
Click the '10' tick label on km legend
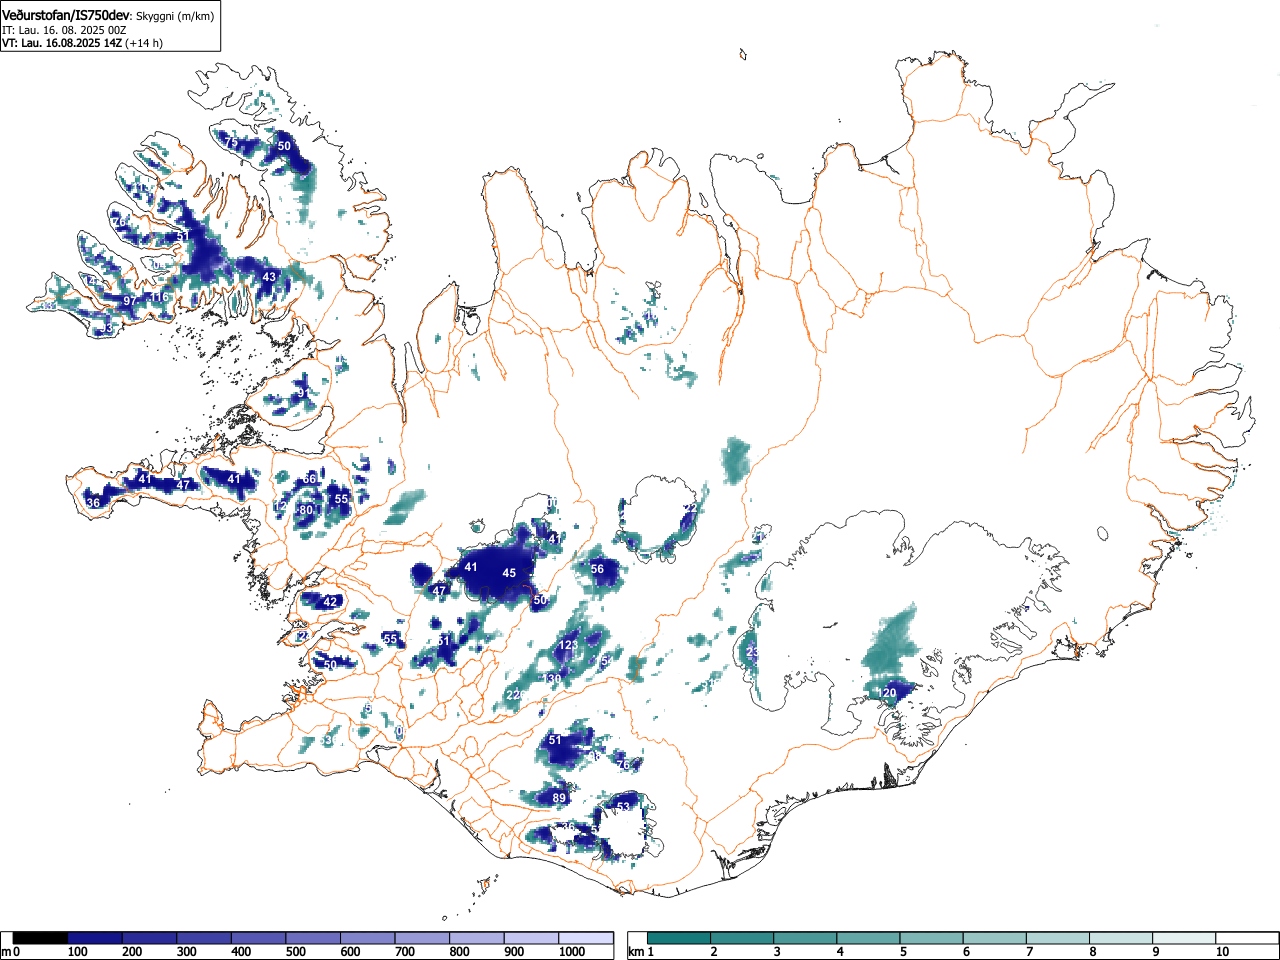pyautogui.click(x=1221, y=952)
